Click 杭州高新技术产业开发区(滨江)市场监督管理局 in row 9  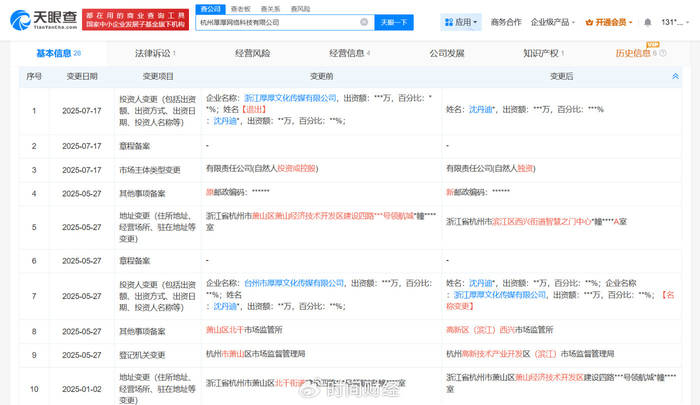point(530,354)
